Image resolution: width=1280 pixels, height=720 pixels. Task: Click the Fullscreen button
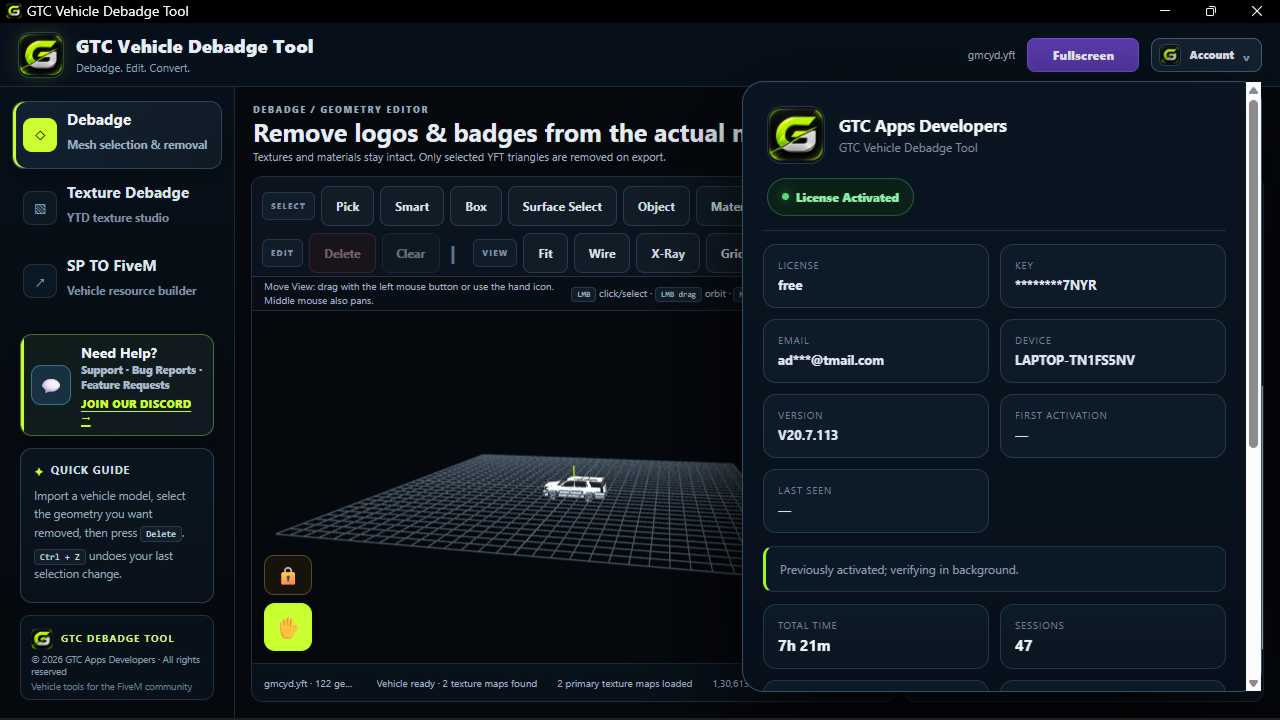(x=1083, y=55)
